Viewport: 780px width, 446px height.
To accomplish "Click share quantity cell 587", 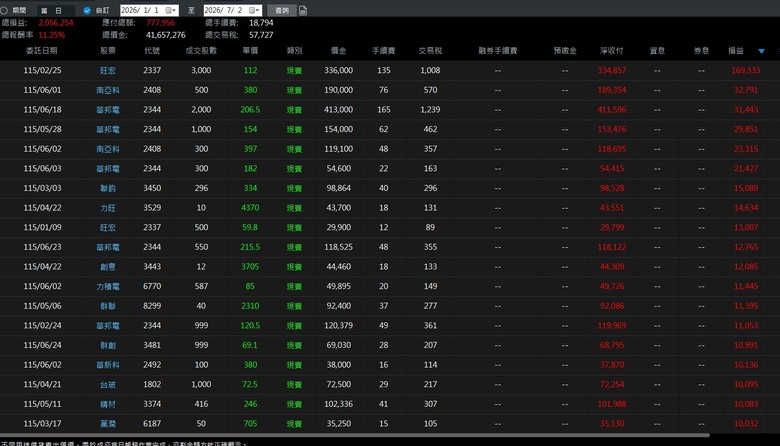I will (201, 286).
